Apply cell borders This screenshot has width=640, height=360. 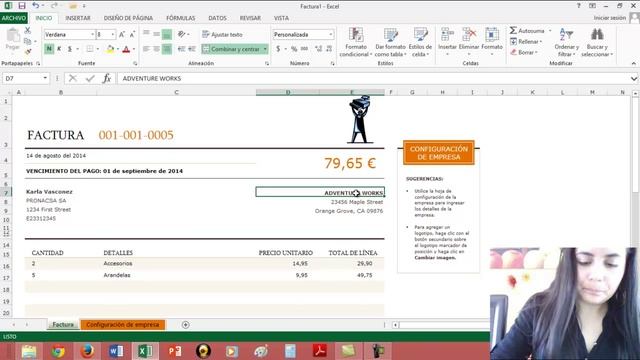pyautogui.click(x=90, y=49)
